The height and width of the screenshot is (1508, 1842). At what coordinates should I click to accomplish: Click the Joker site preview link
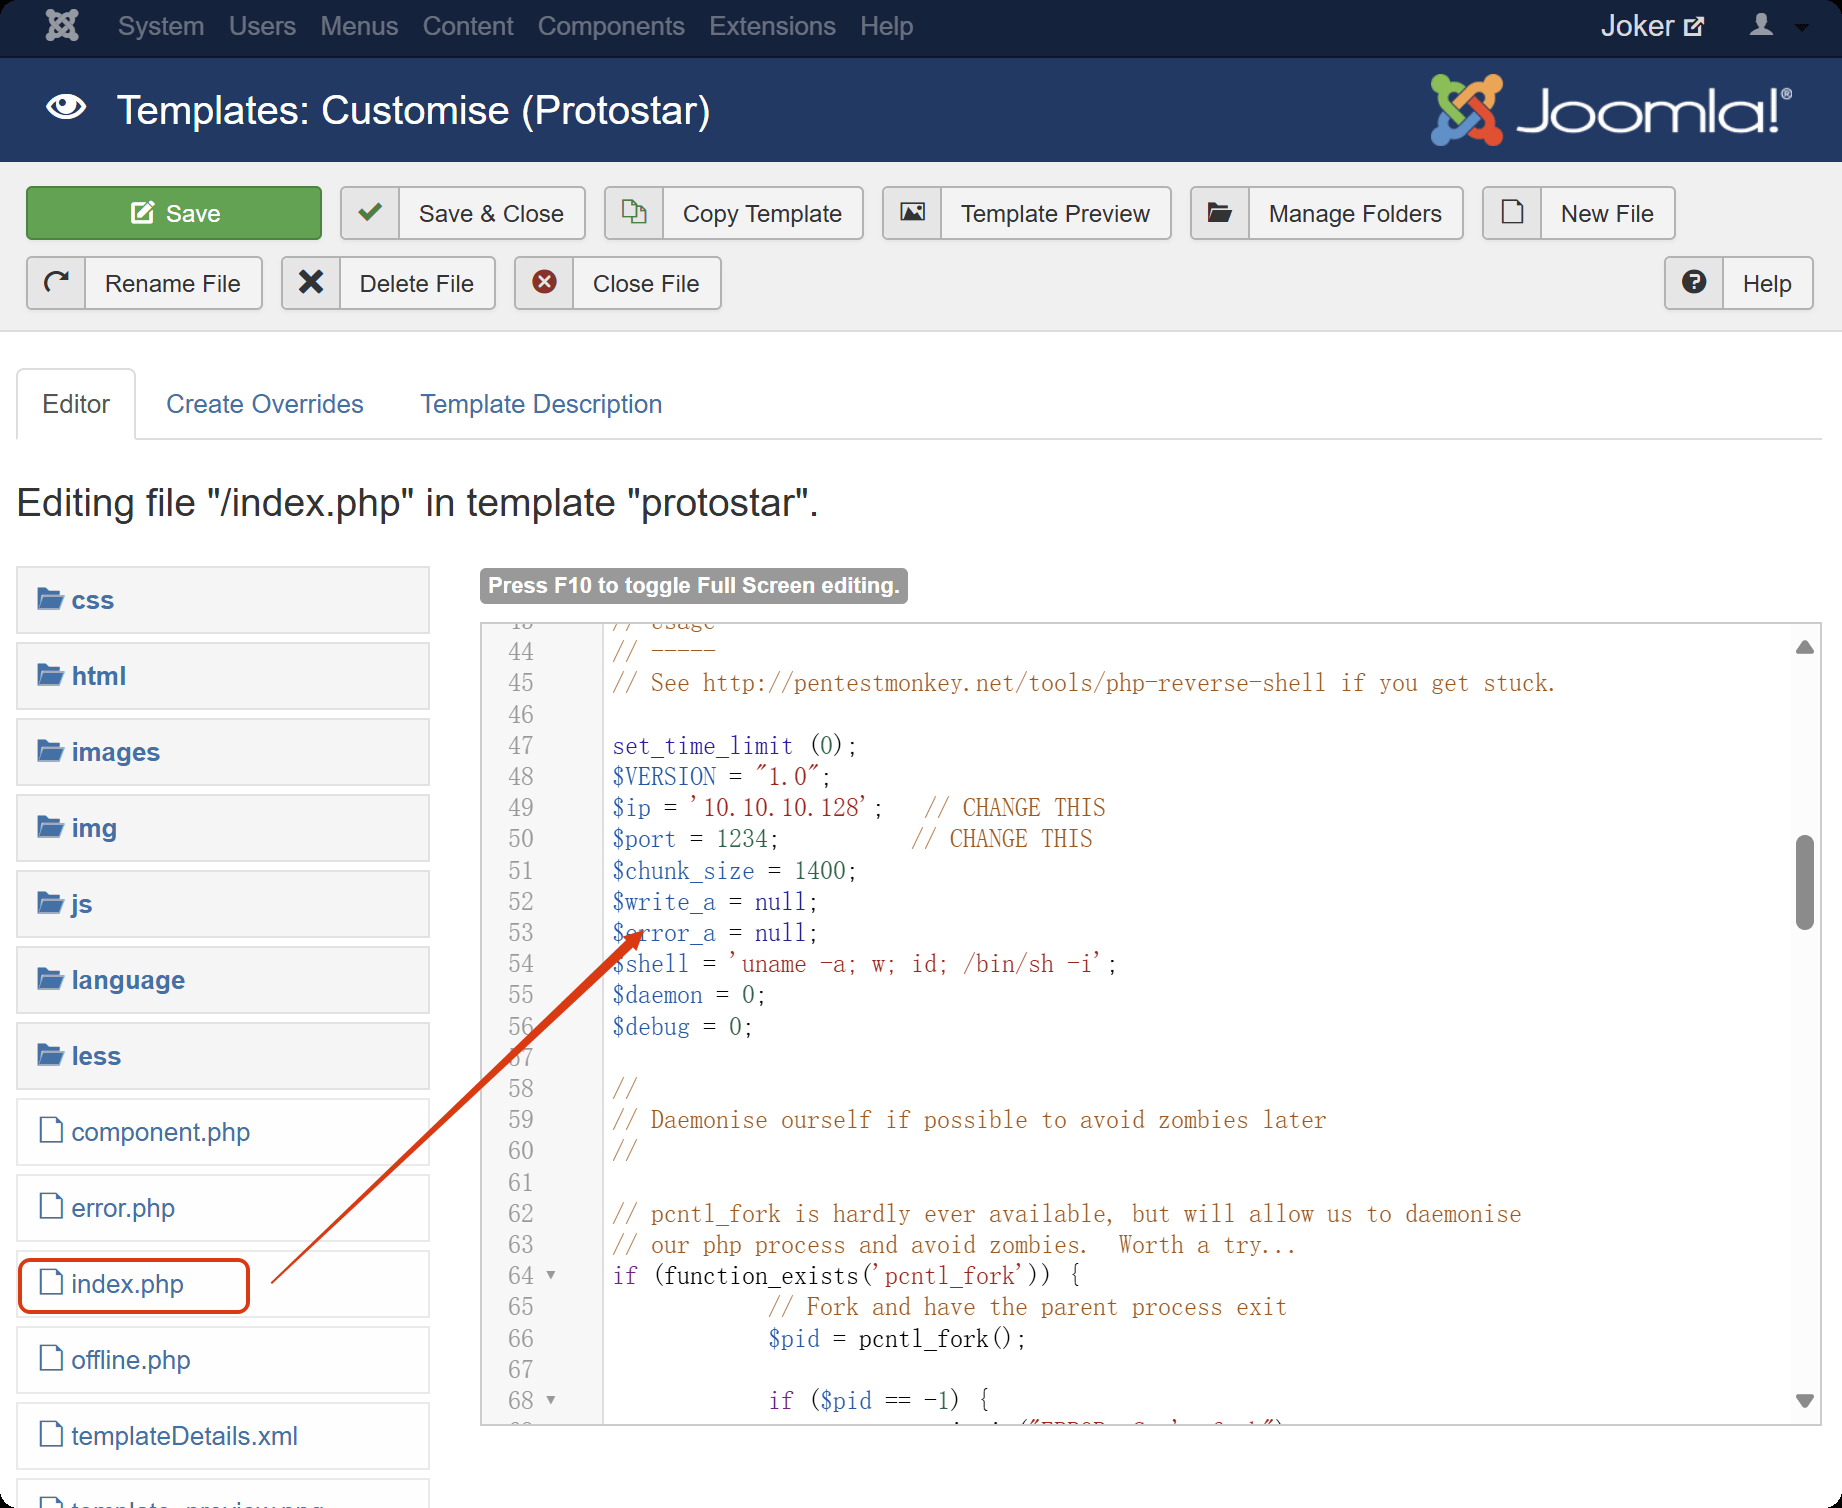pyautogui.click(x=1652, y=26)
